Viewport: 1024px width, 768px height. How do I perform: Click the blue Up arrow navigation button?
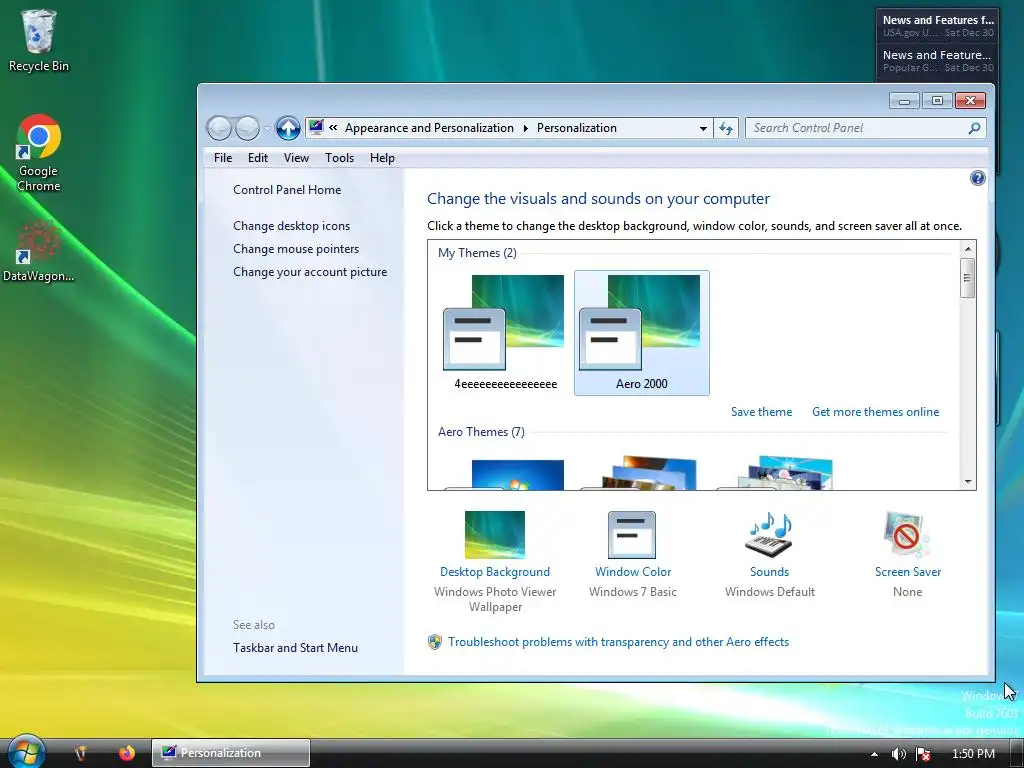tap(287, 128)
